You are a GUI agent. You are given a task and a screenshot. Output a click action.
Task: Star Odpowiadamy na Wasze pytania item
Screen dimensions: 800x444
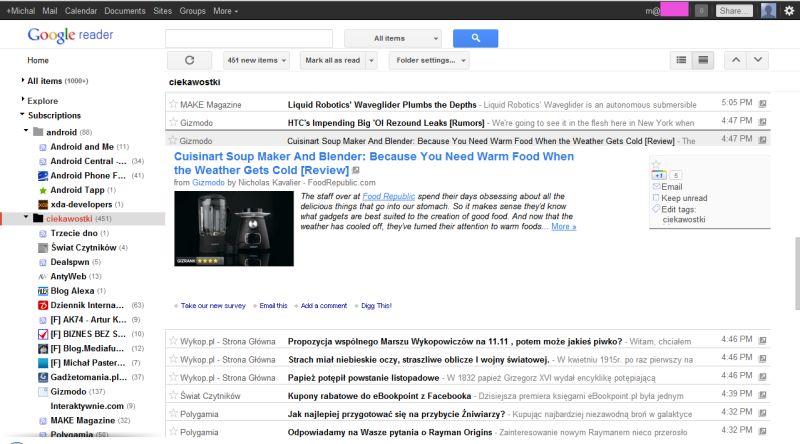click(x=173, y=431)
